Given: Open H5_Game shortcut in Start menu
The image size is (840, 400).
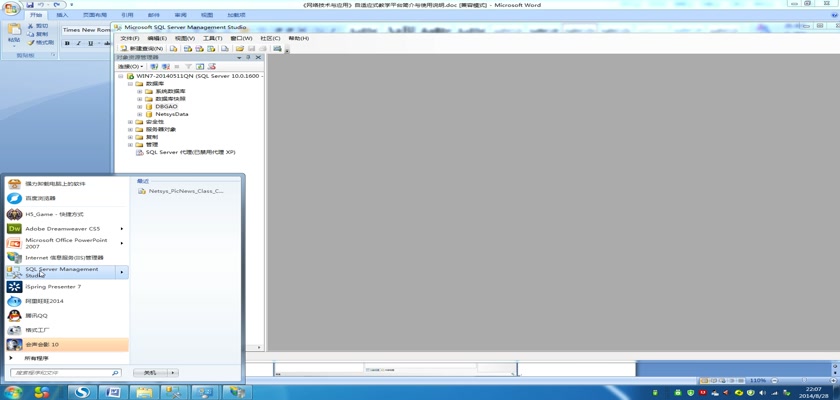Looking at the screenshot, I should (67, 214).
